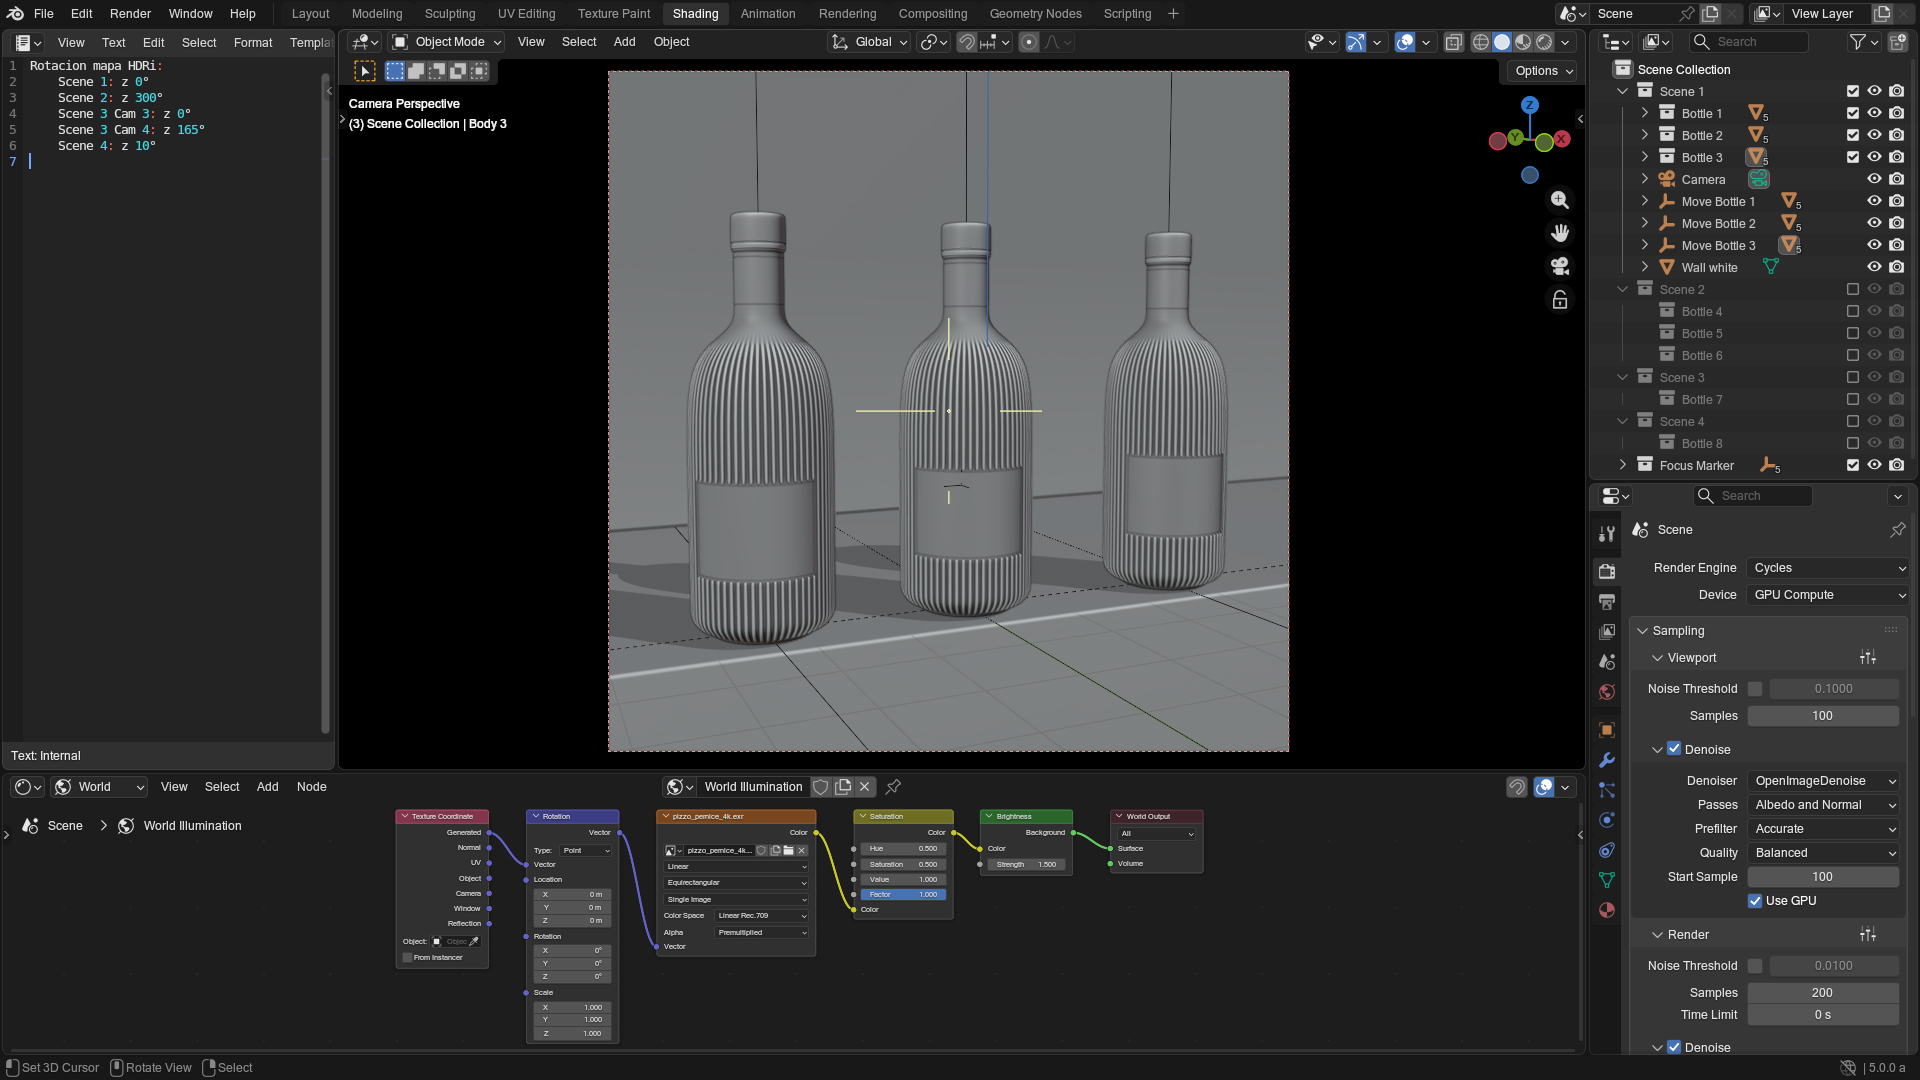Expand the Move Bottle 1 tree item

[1645, 201]
